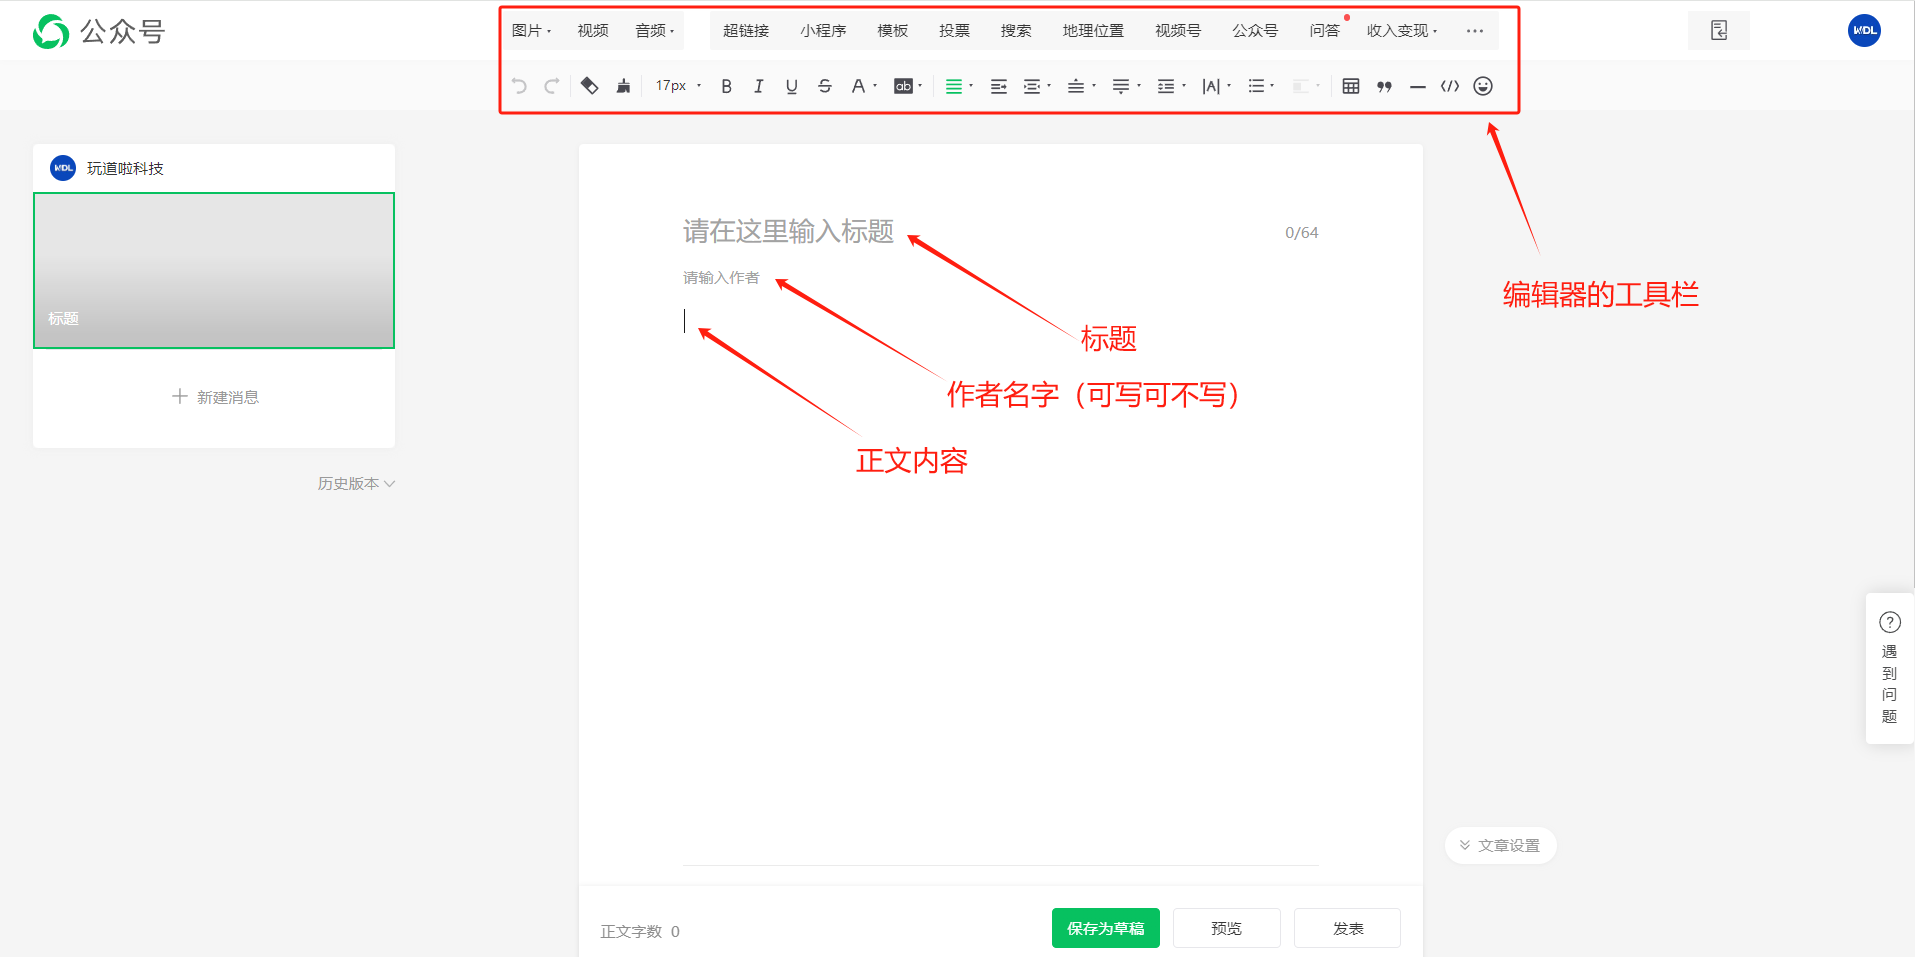Expand the 图片 insert dropdown

(x=531, y=31)
